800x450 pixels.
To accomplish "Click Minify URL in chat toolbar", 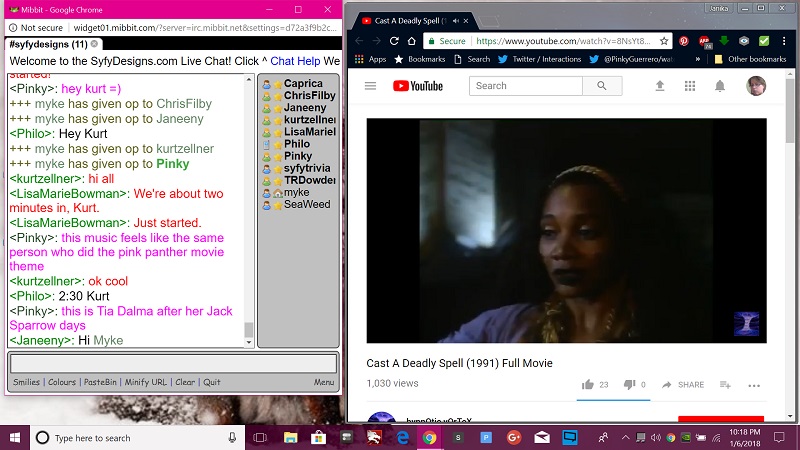I will [145, 382].
